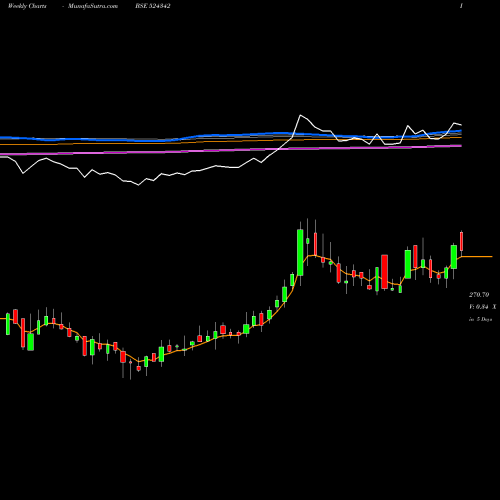Screen dimensions: 500x500
Task: Click the 'in 5 Days' label
Action: click(x=480, y=319)
